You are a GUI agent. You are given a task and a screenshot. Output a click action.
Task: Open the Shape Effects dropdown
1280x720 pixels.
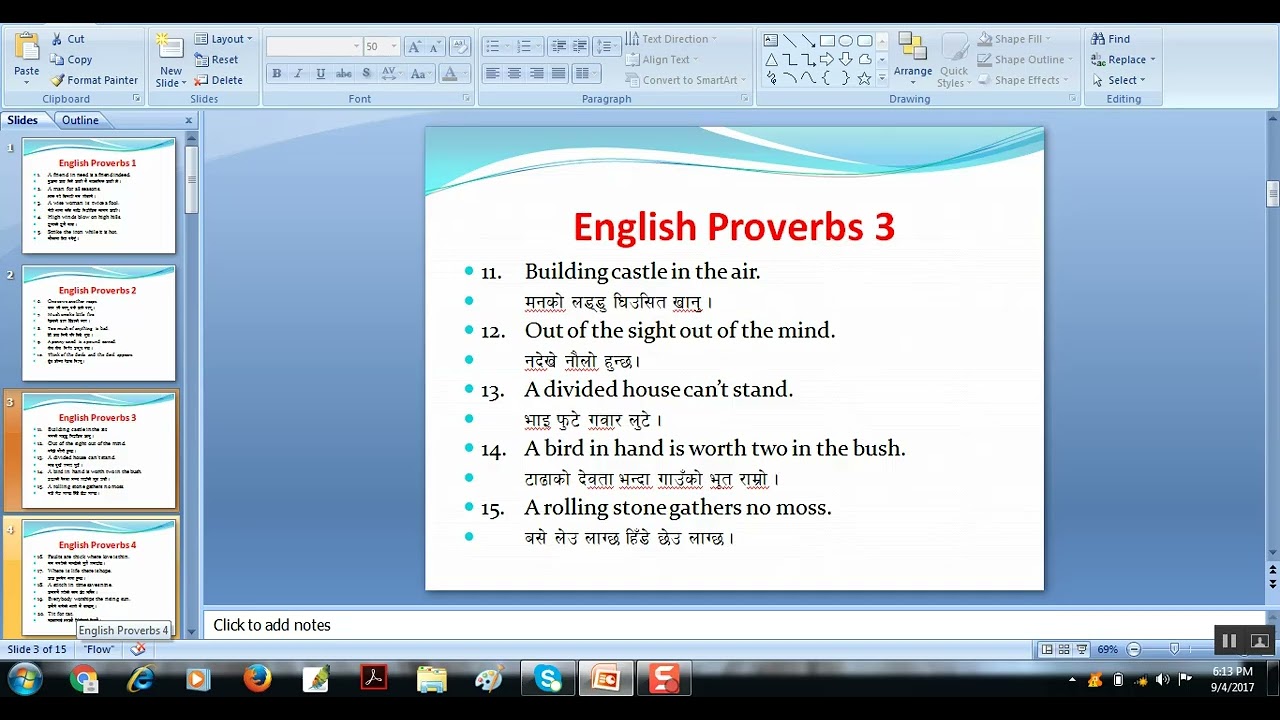point(1022,80)
